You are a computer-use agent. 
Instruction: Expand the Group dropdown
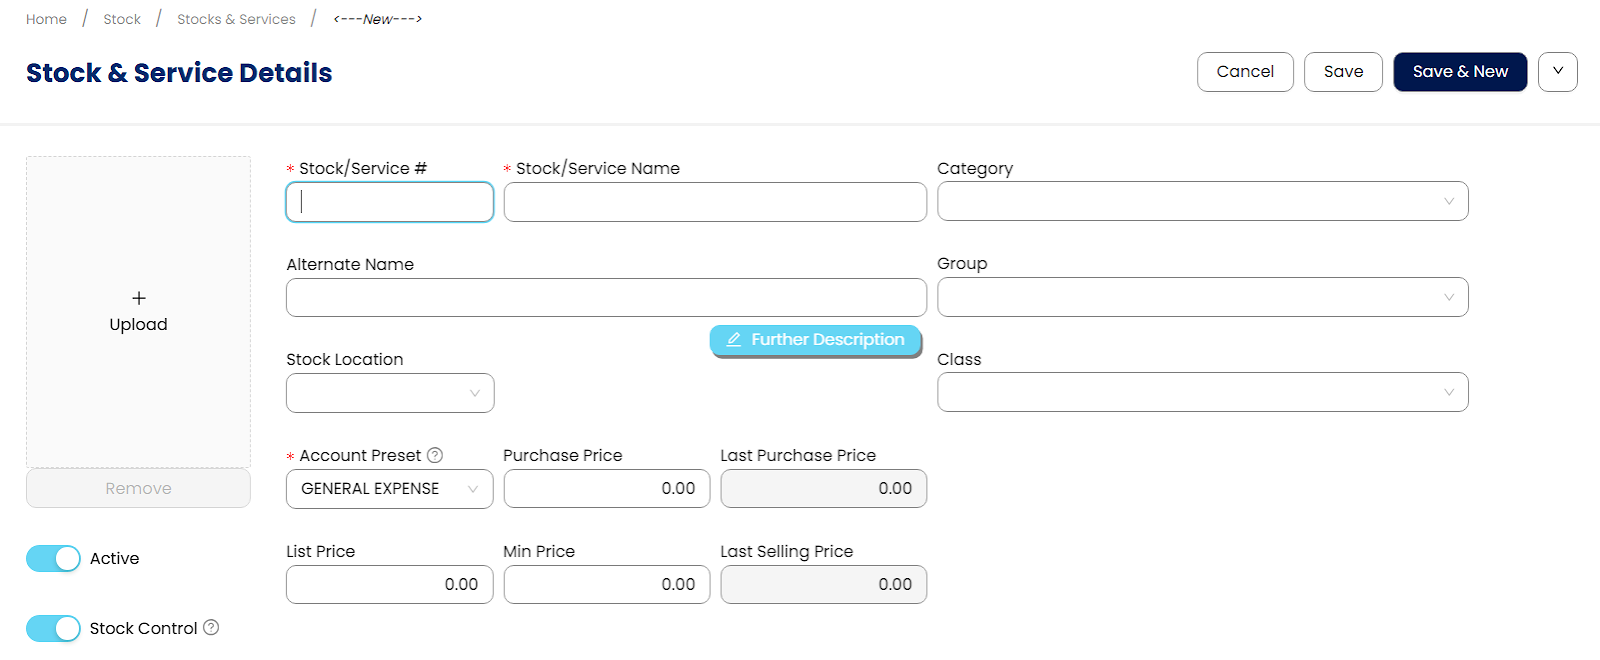(1203, 297)
